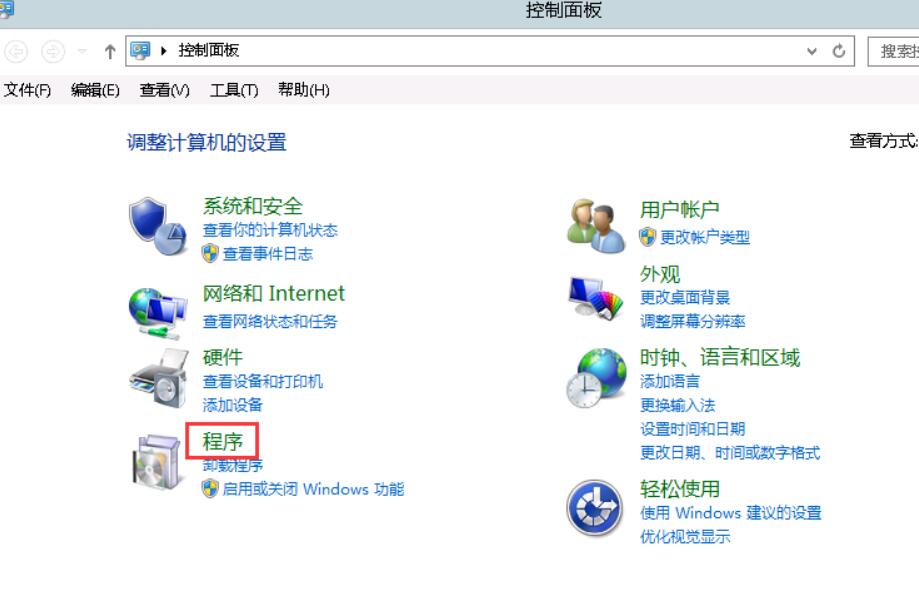Open the 程序 category heading
Screen dimensions: 919x592
coord(223,441)
